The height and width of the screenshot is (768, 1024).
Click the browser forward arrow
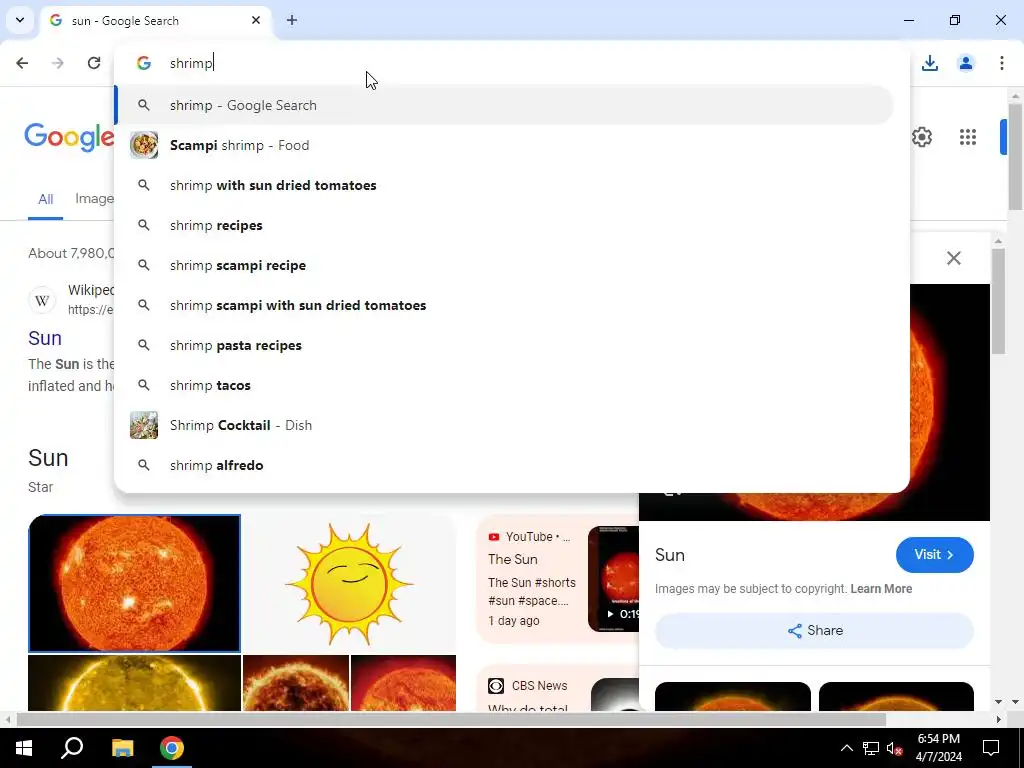click(58, 63)
